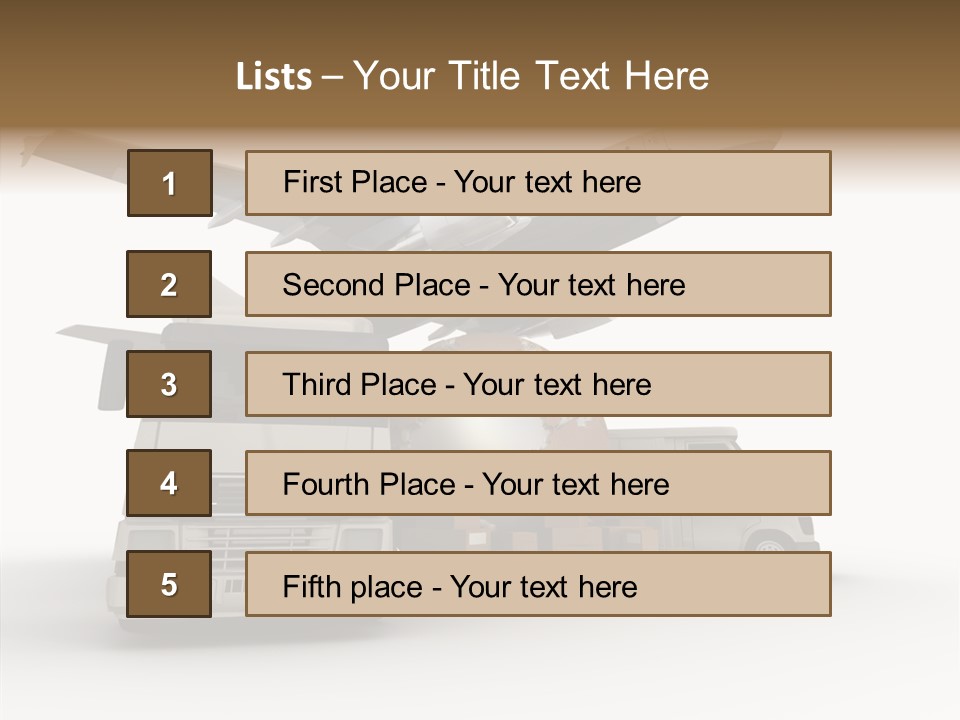
Task: Click the number 5 box
Action: click(x=170, y=584)
